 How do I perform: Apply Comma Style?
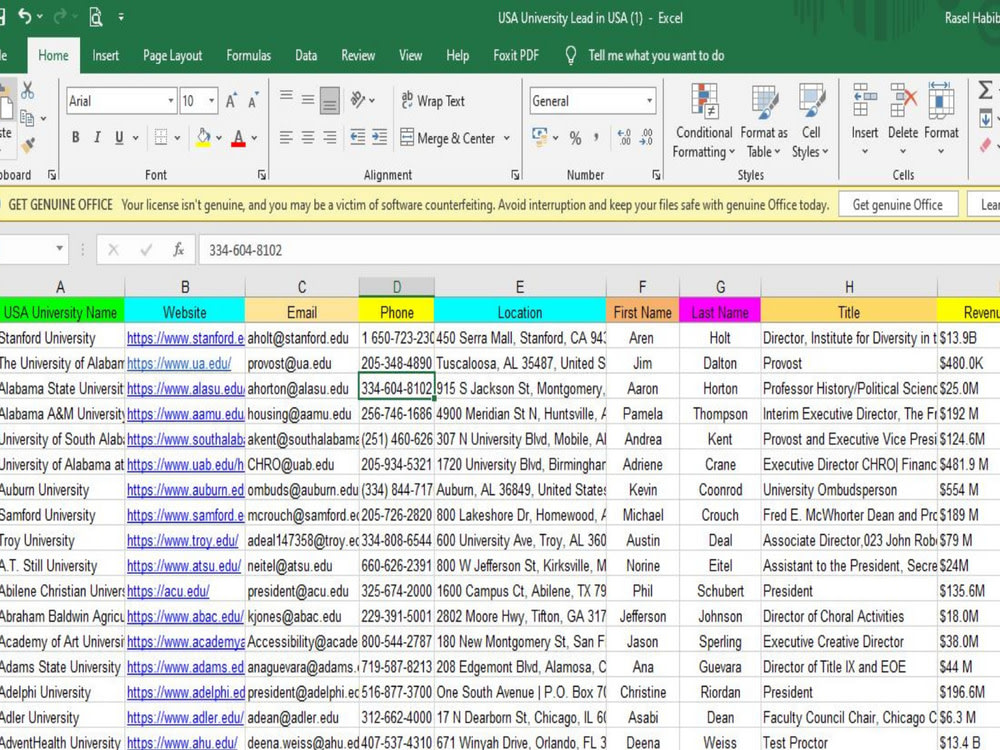tap(596, 138)
